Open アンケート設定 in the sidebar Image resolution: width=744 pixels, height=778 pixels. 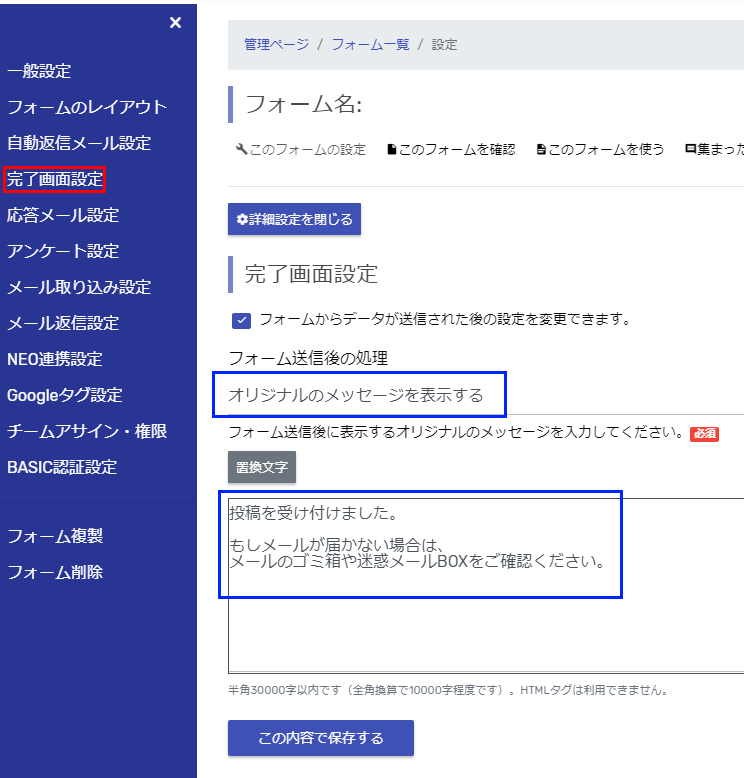pos(63,251)
